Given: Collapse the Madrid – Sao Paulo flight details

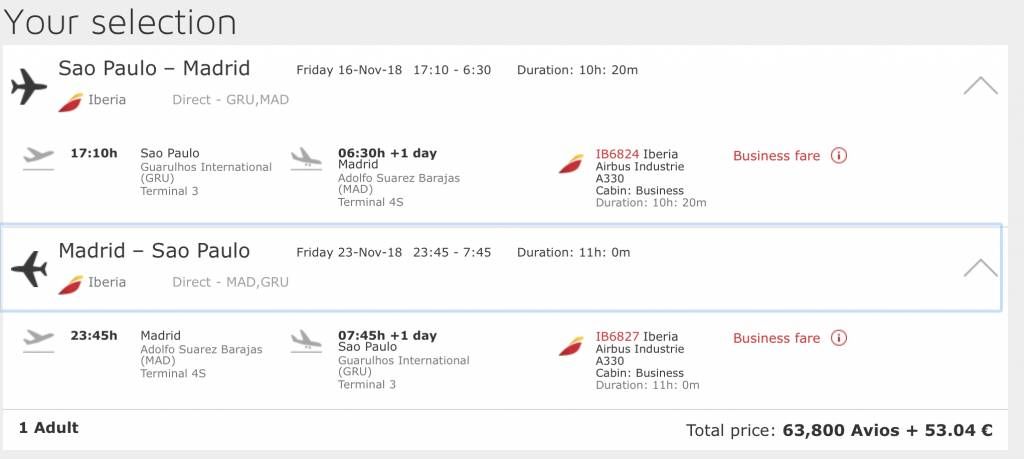Looking at the screenshot, I should tap(980, 268).
